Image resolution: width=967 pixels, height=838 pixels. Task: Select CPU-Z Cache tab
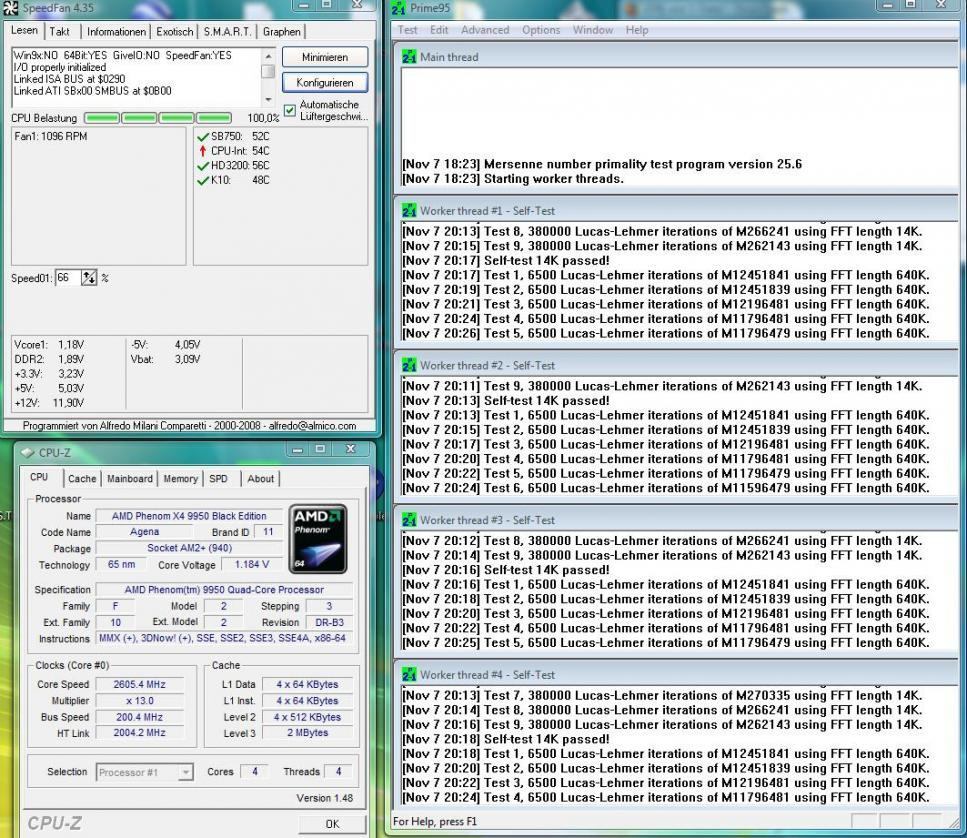click(82, 479)
